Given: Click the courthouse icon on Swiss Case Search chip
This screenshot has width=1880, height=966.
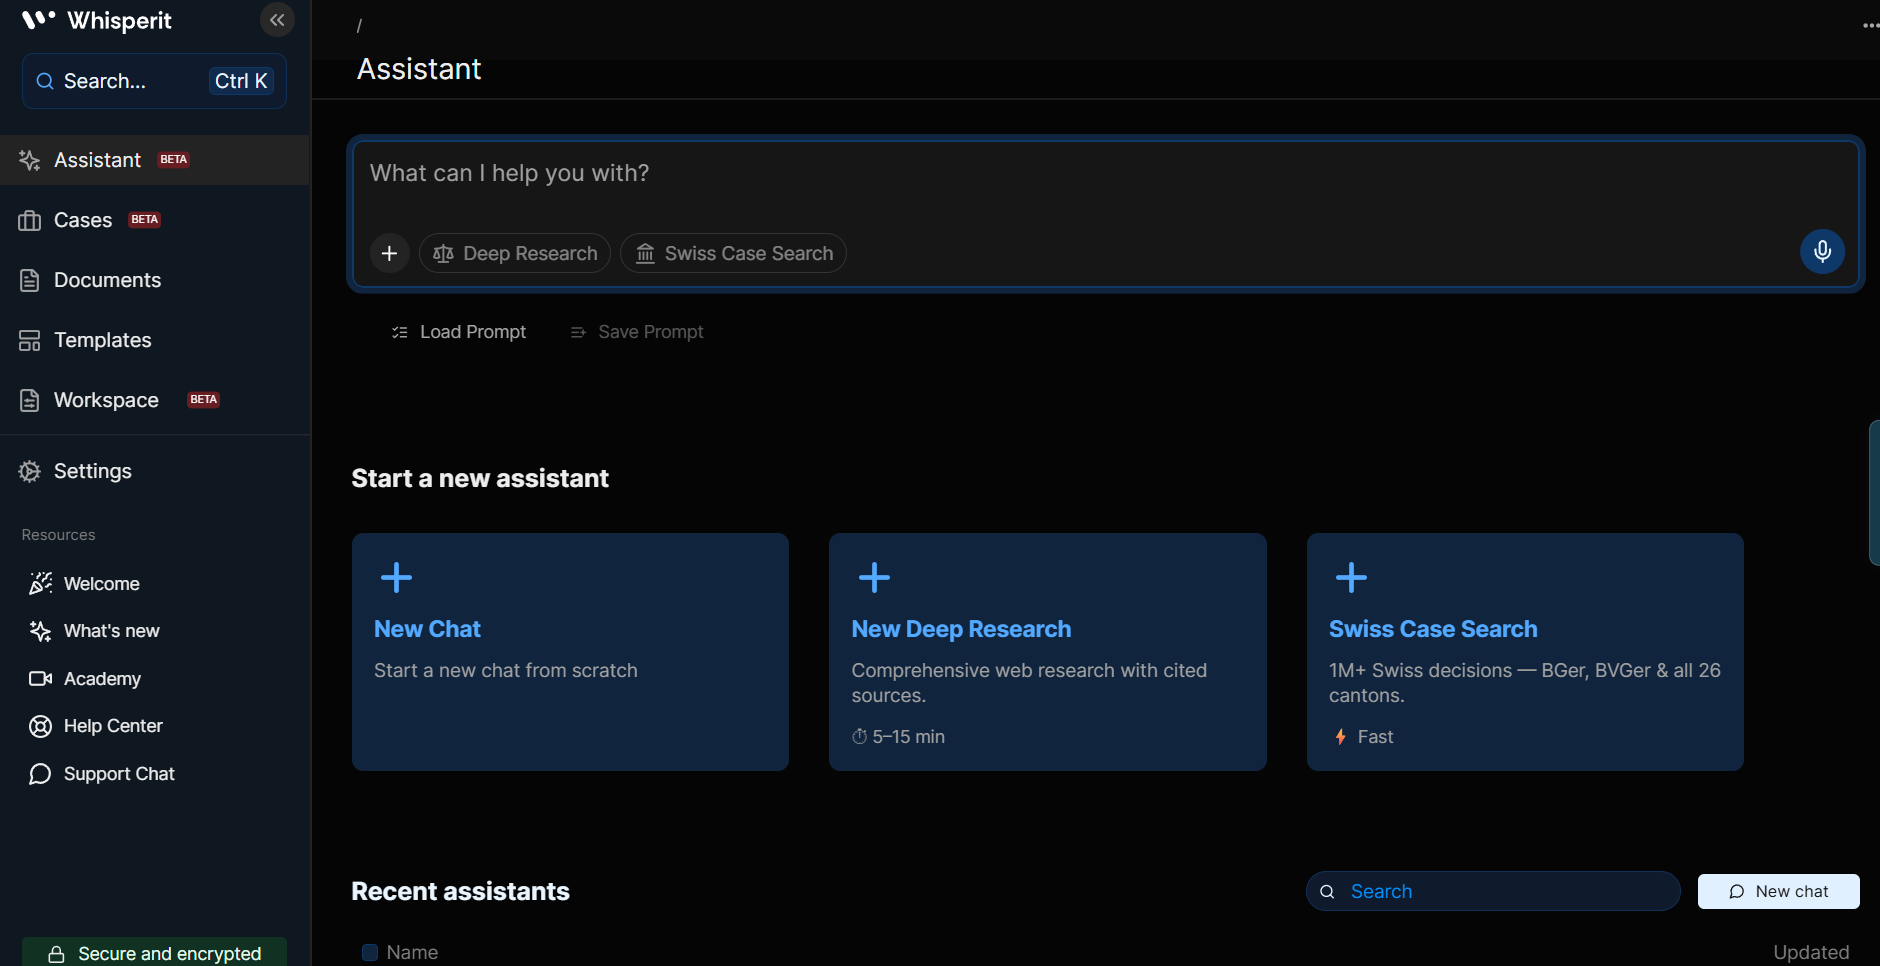Looking at the screenshot, I should 646,254.
